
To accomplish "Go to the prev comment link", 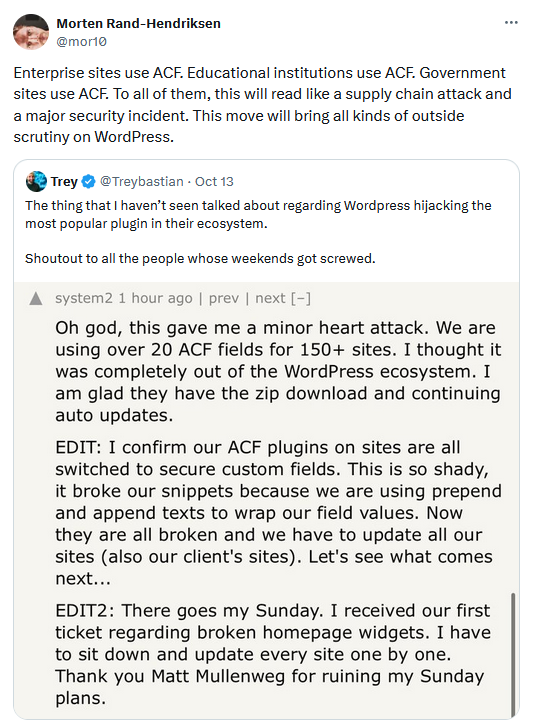I will (x=224, y=298).
